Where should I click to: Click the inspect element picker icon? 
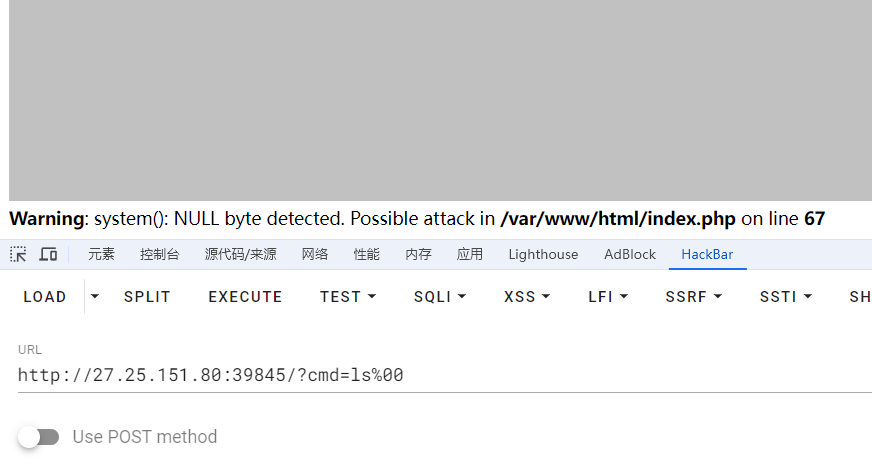coord(18,255)
